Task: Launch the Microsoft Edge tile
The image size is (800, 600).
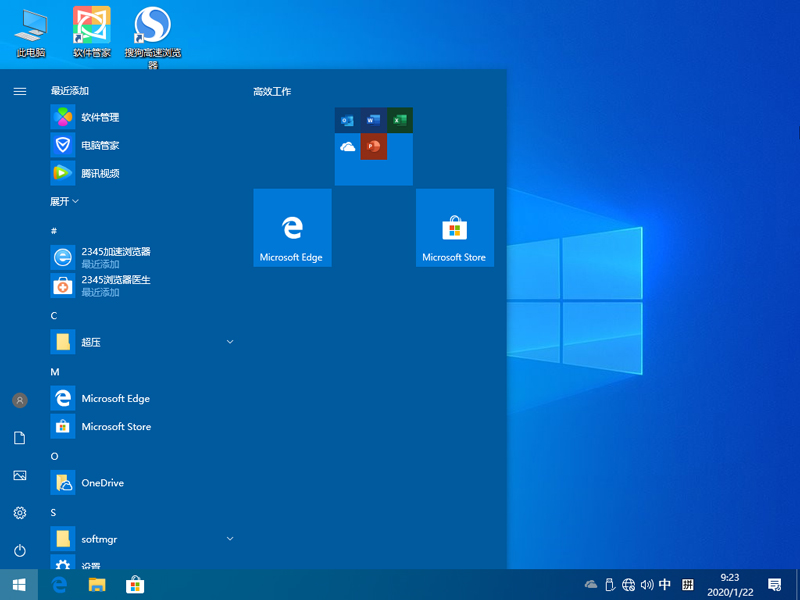Action: point(292,227)
